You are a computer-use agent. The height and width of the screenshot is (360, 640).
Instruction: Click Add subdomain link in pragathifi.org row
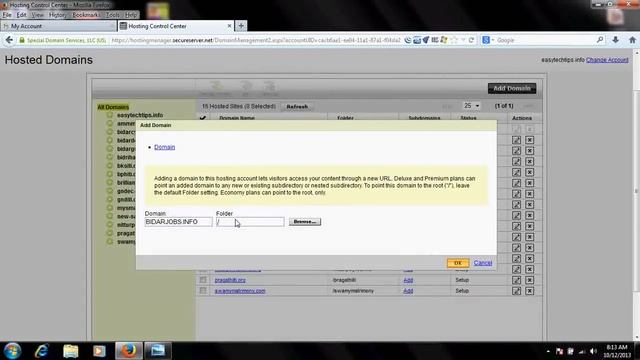click(408, 280)
